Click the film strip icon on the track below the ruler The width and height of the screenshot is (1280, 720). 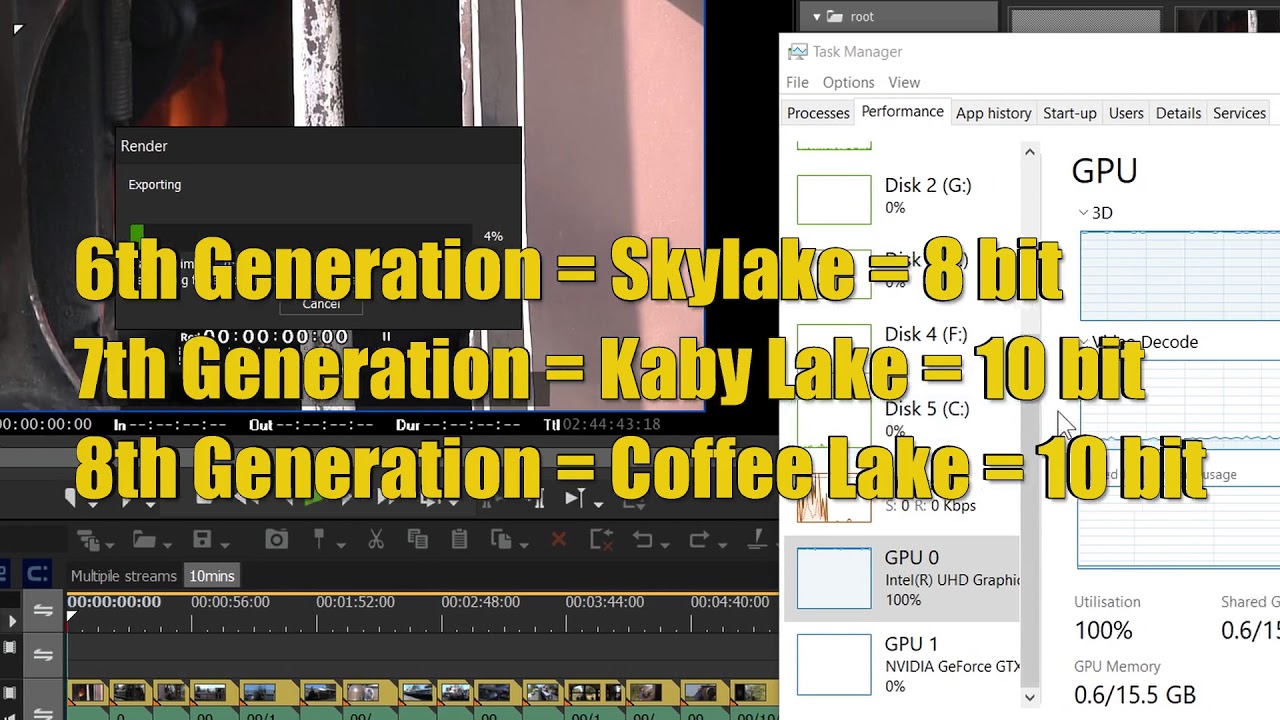click(10, 647)
